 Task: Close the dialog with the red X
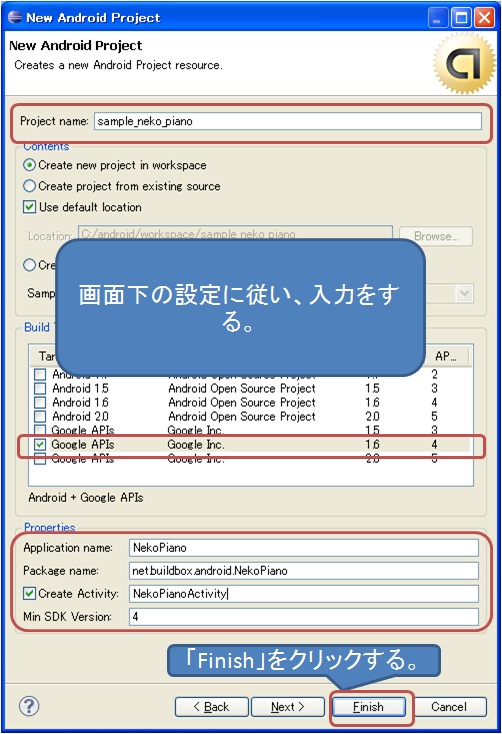(485, 18)
